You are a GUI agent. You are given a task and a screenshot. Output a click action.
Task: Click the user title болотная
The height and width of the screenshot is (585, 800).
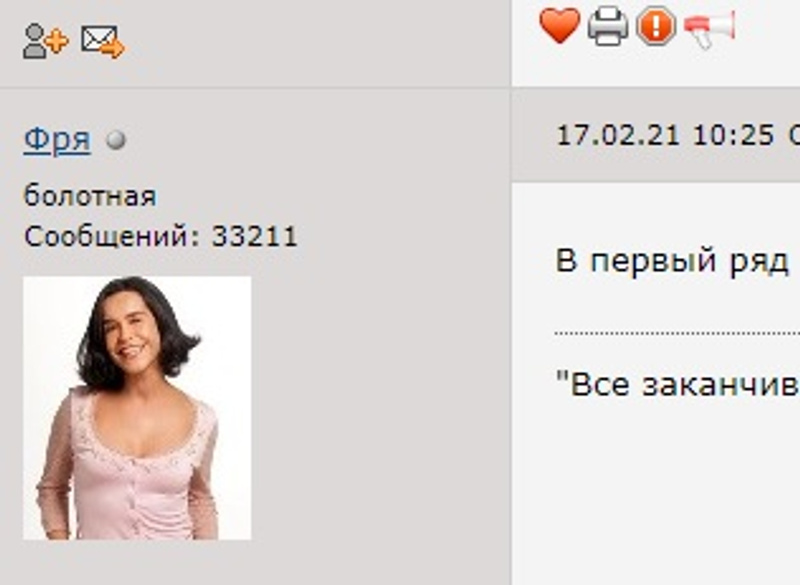(90, 196)
